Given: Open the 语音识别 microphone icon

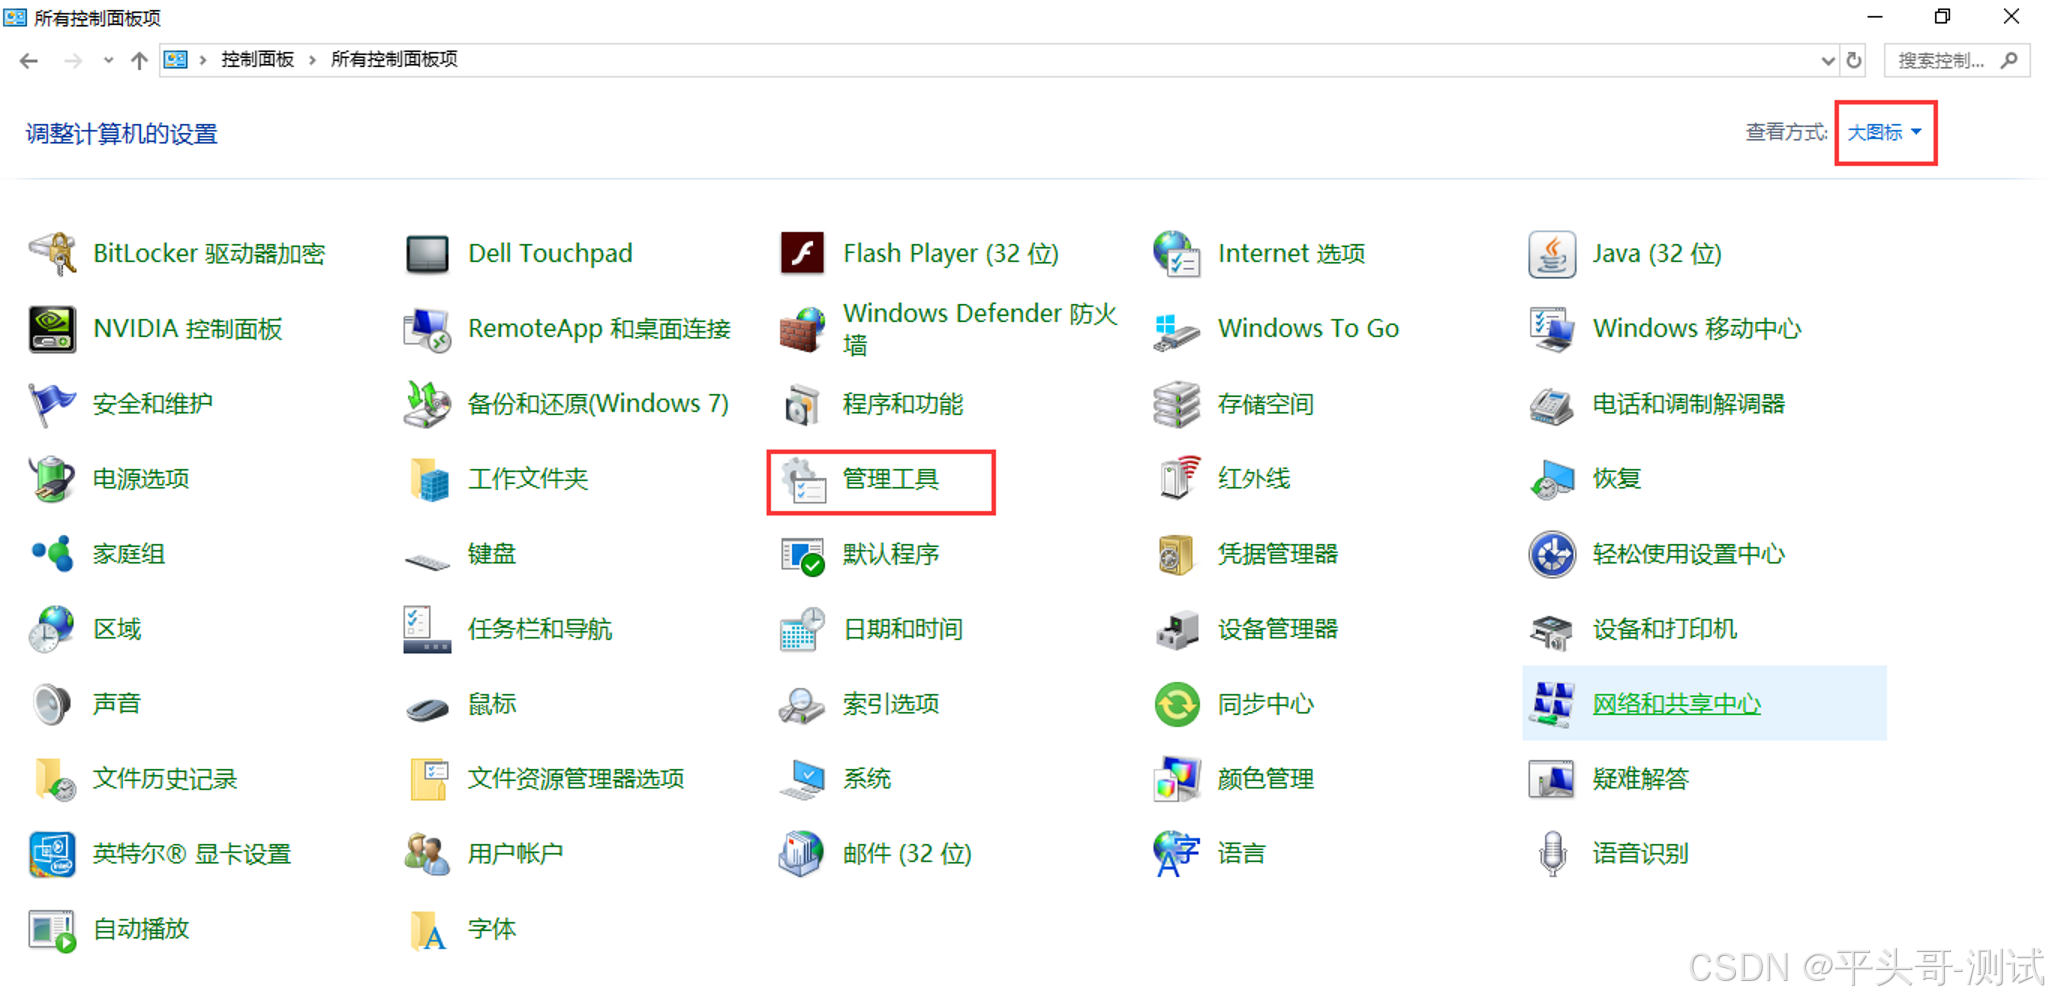Looking at the screenshot, I should [1552, 854].
